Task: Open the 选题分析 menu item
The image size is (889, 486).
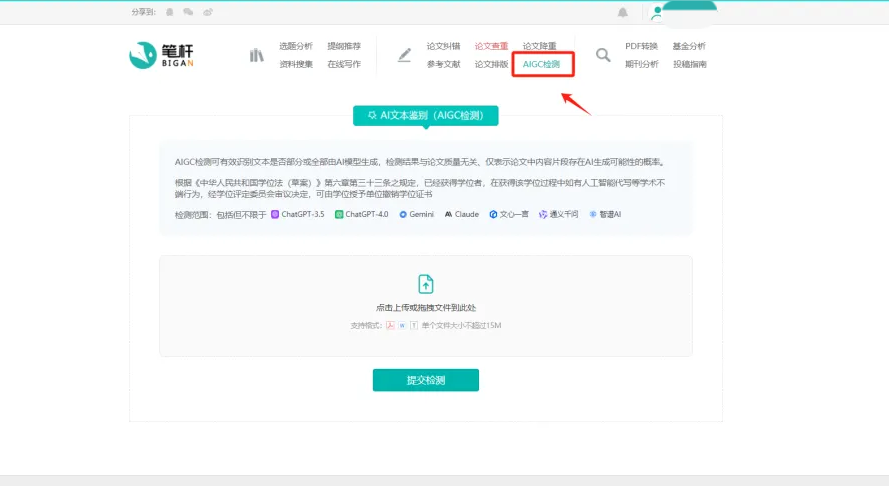Action: point(296,46)
